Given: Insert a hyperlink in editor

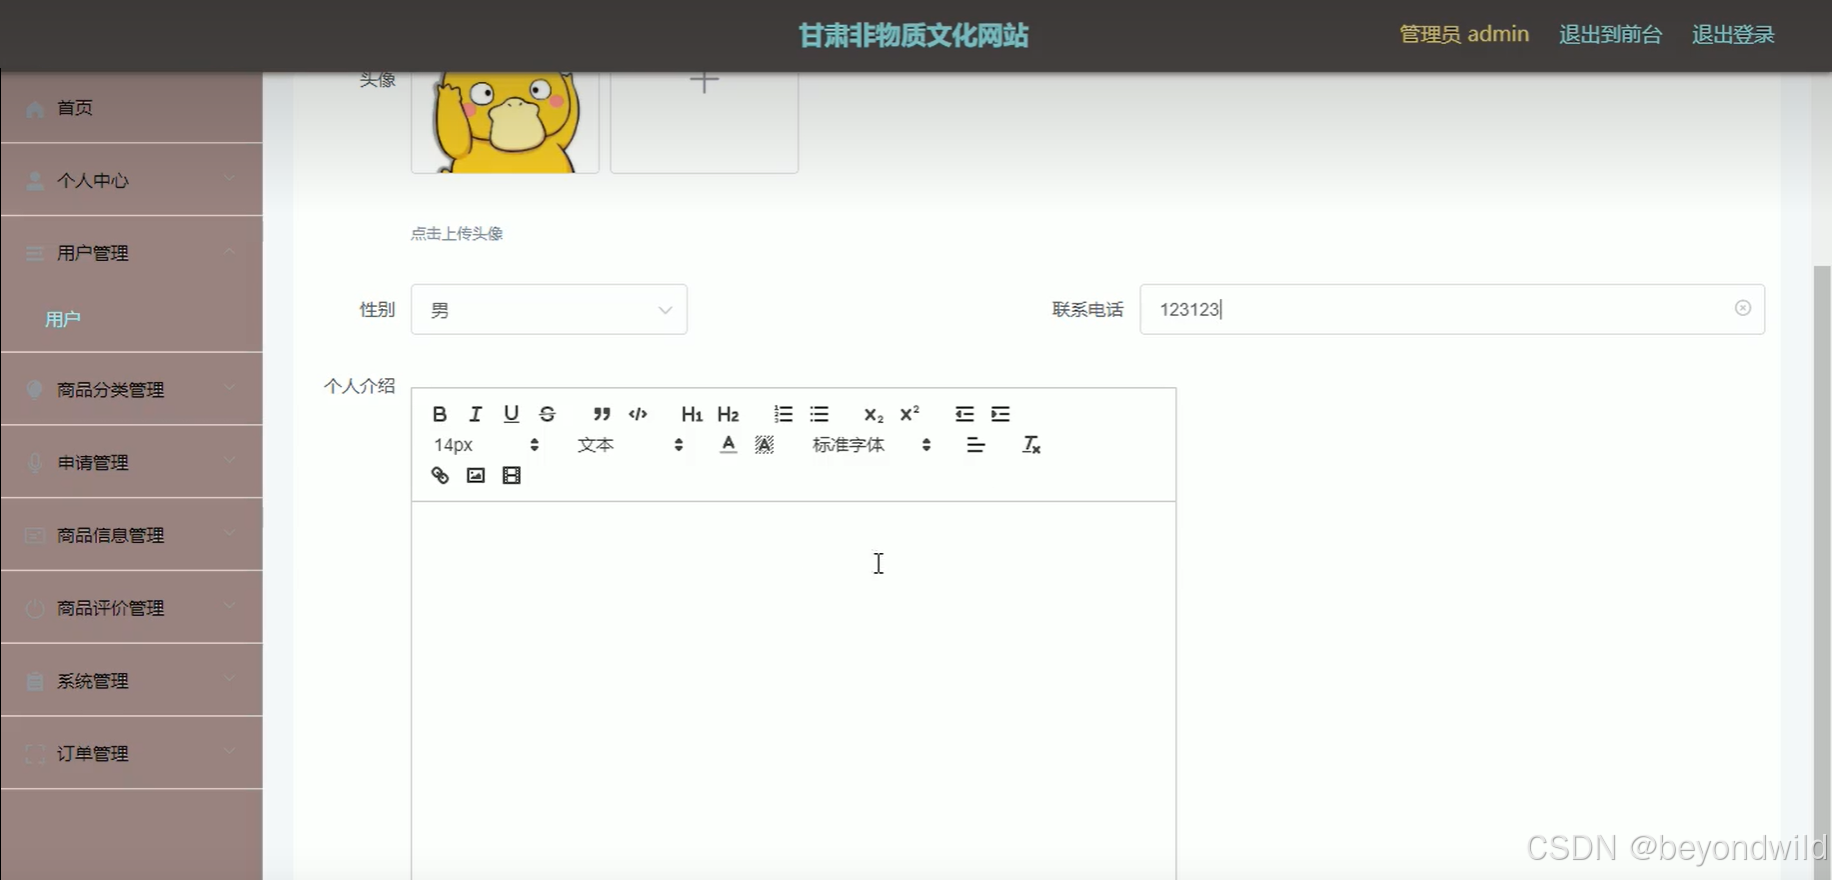Looking at the screenshot, I should (x=439, y=475).
